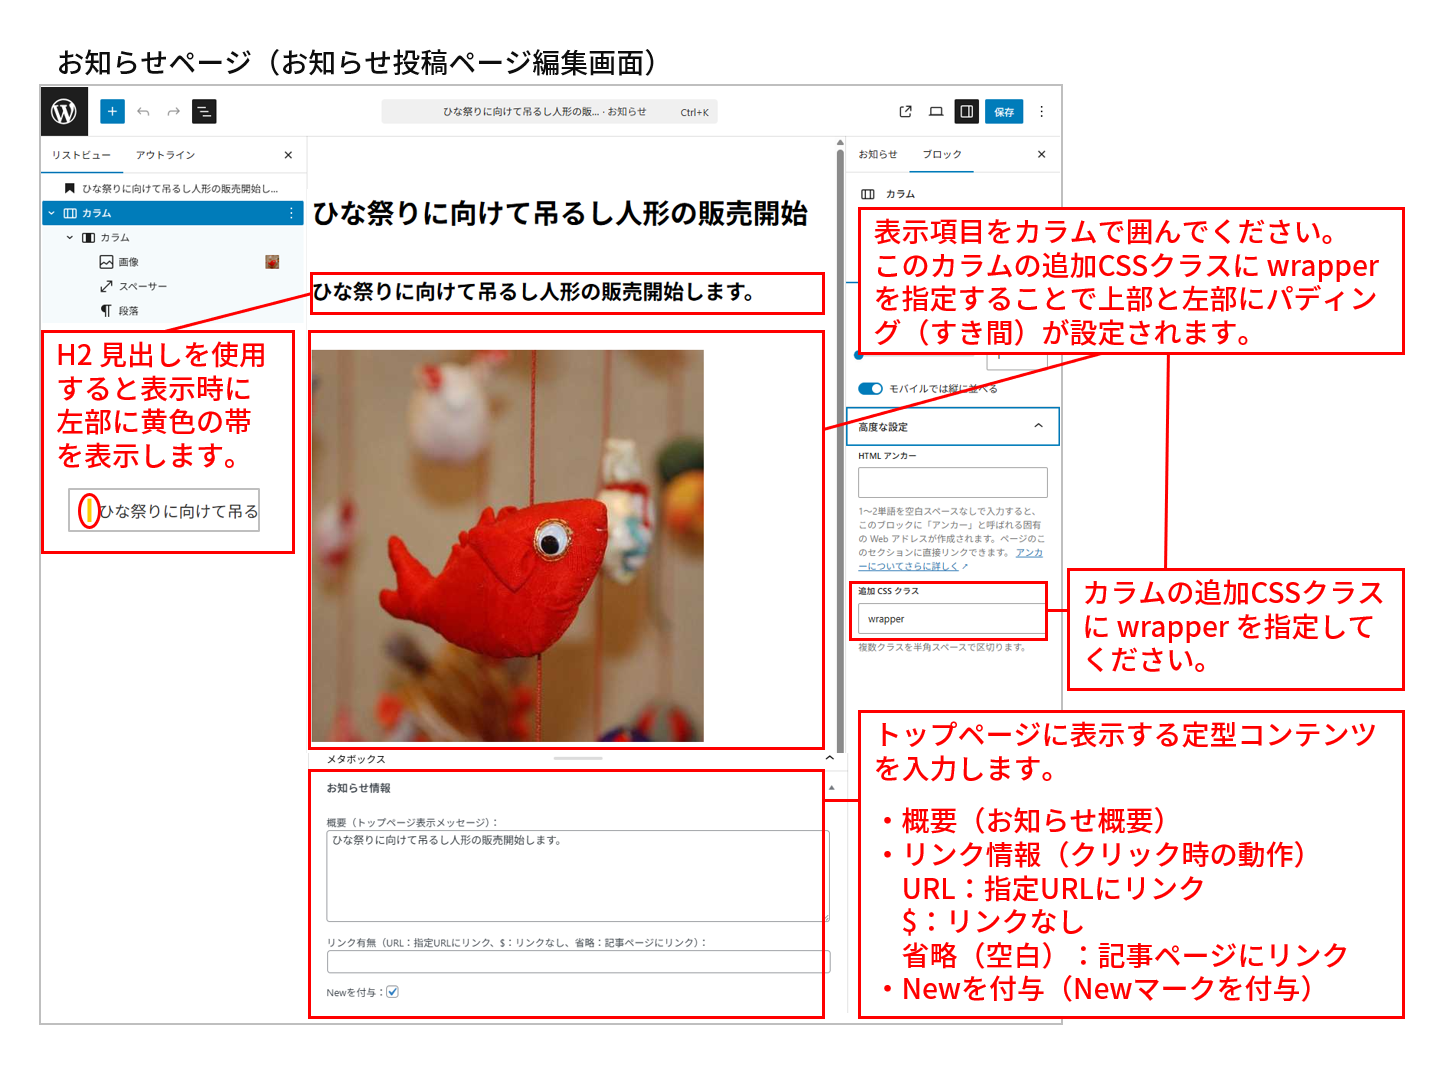
Task: Undo the last change
Action: coord(143,111)
